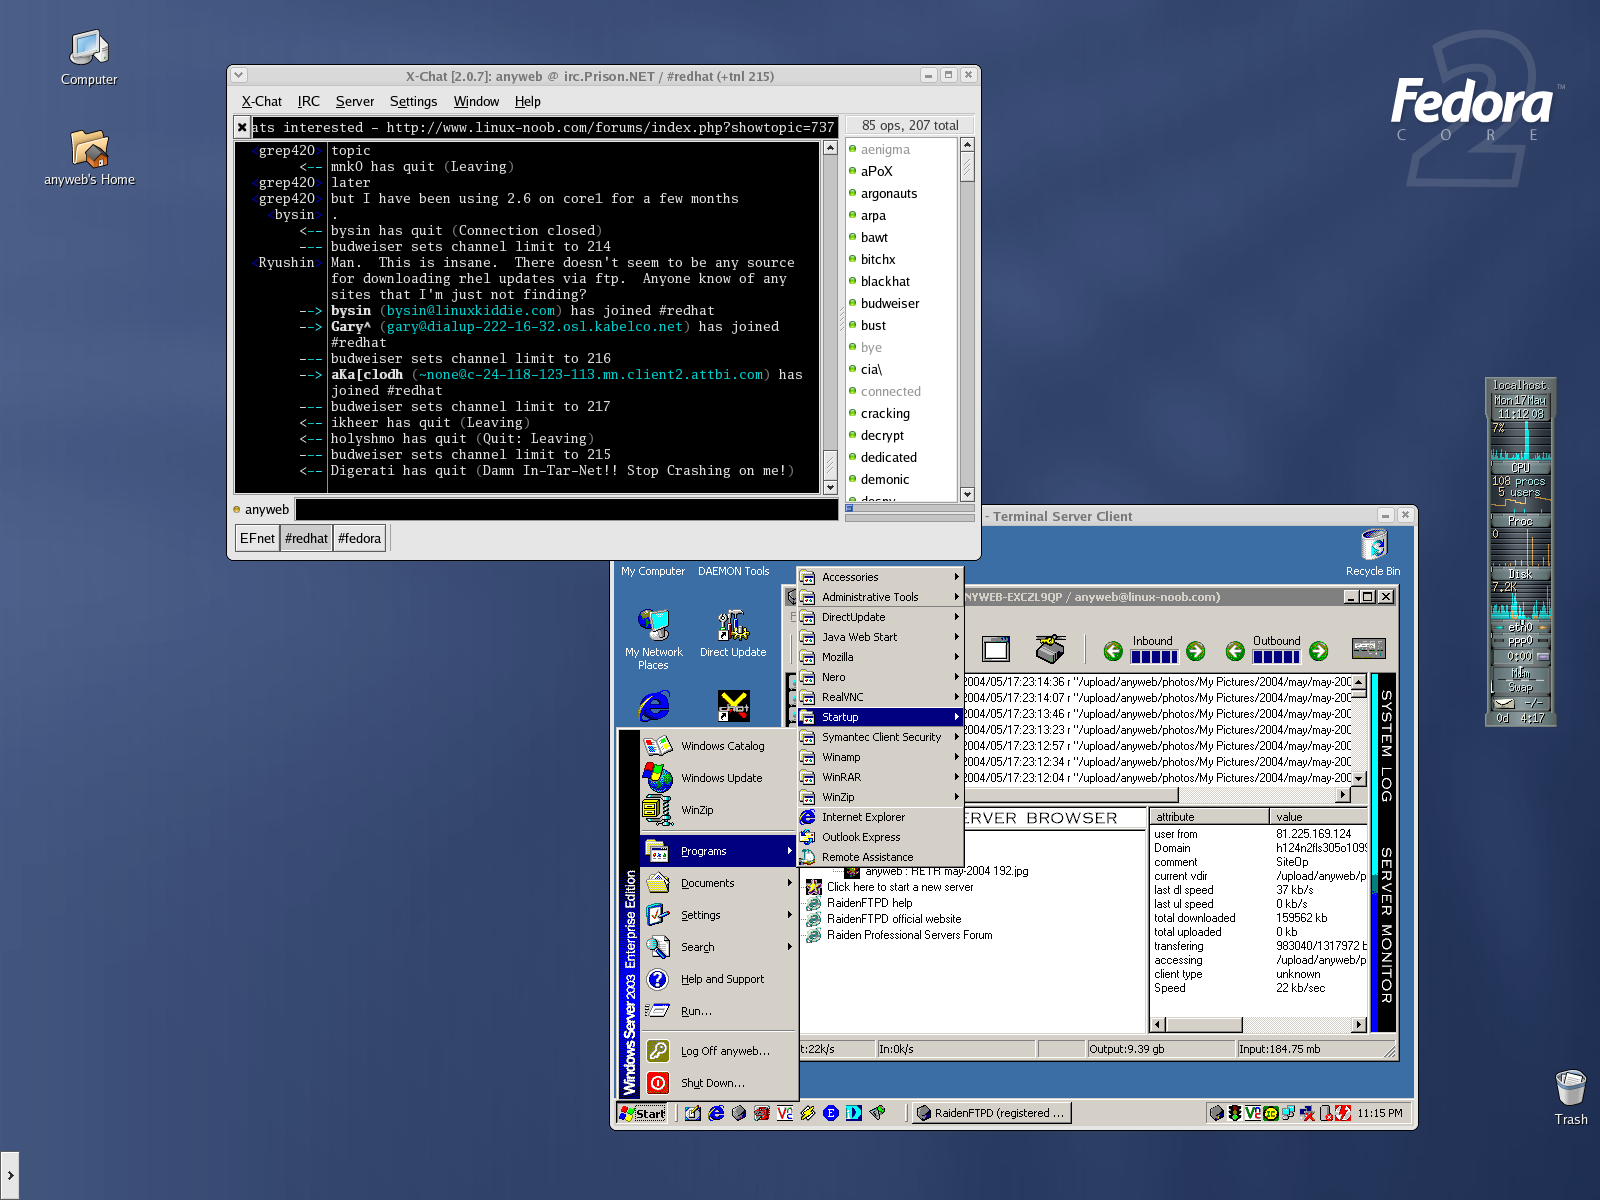
Task: Click the lightning bolt quick launch icon
Action: (807, 1113)
